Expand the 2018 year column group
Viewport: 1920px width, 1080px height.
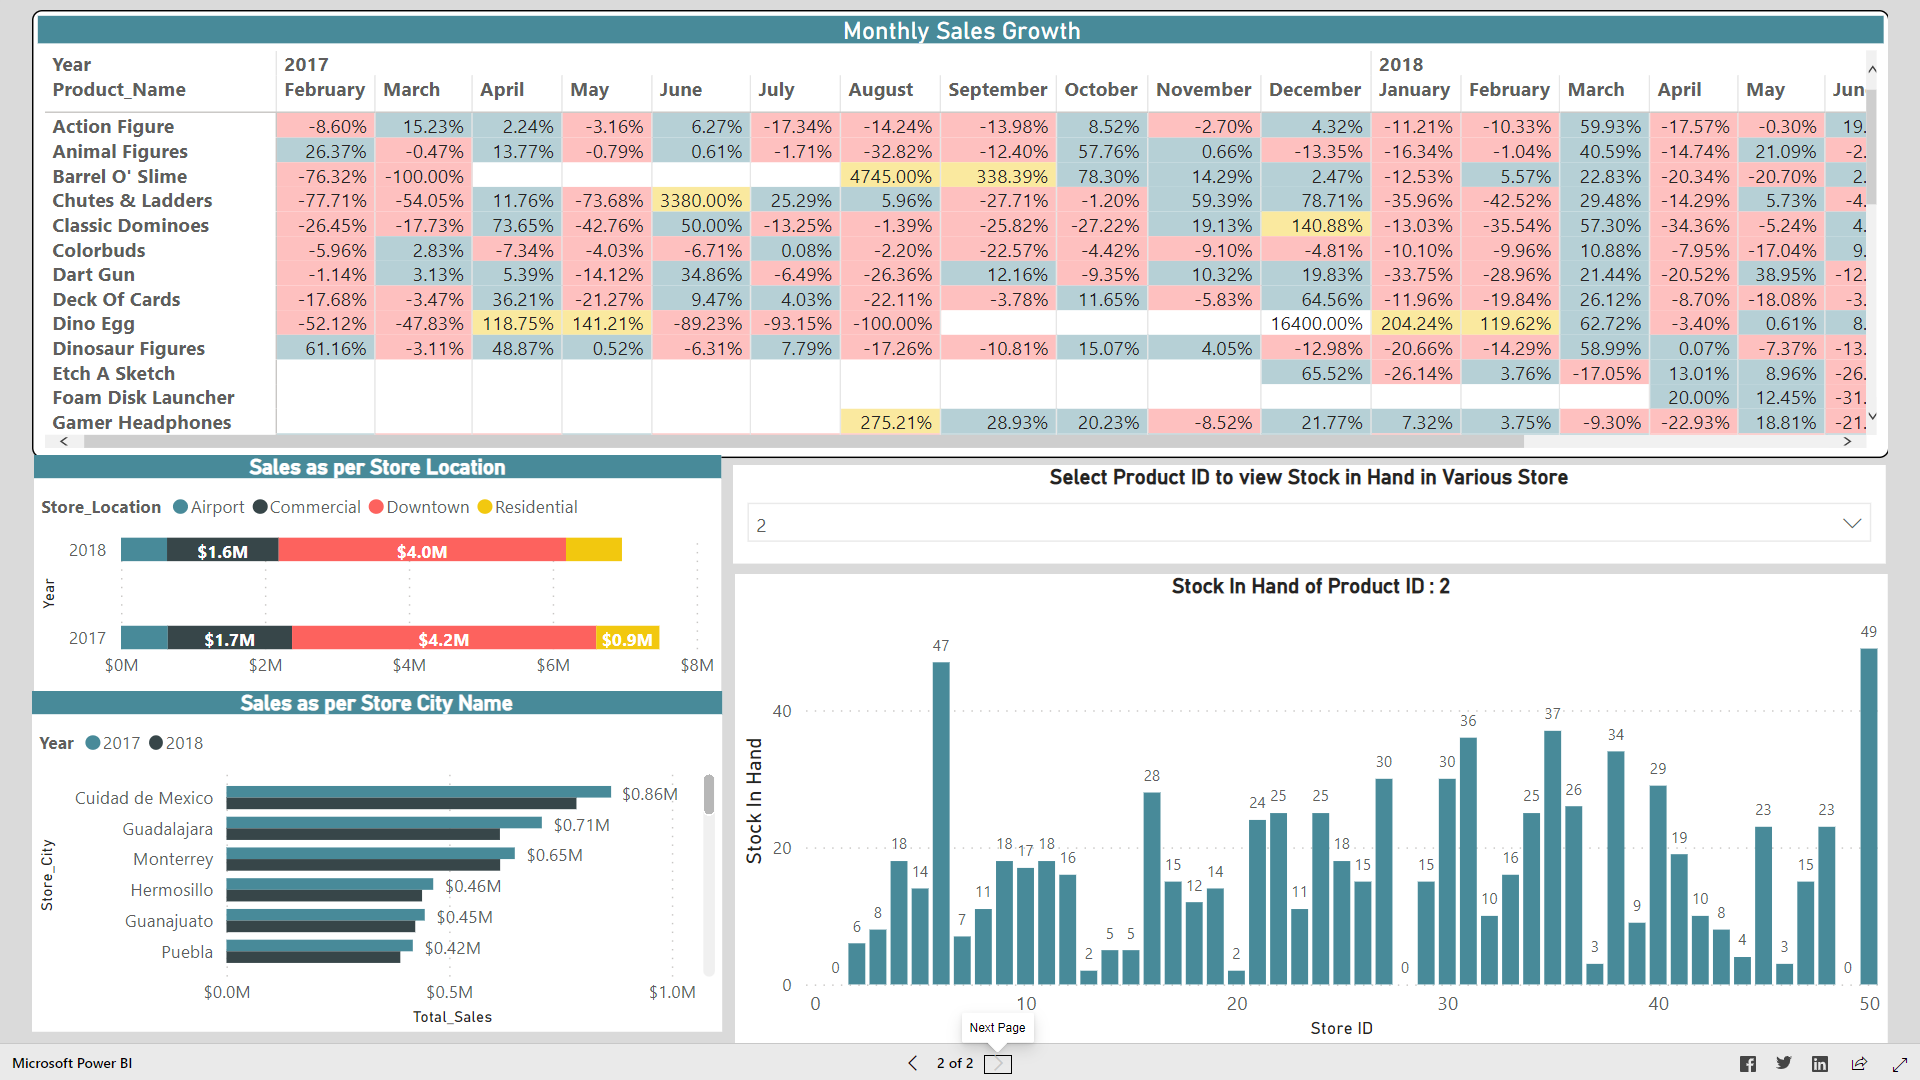(x=1401, y=64)
